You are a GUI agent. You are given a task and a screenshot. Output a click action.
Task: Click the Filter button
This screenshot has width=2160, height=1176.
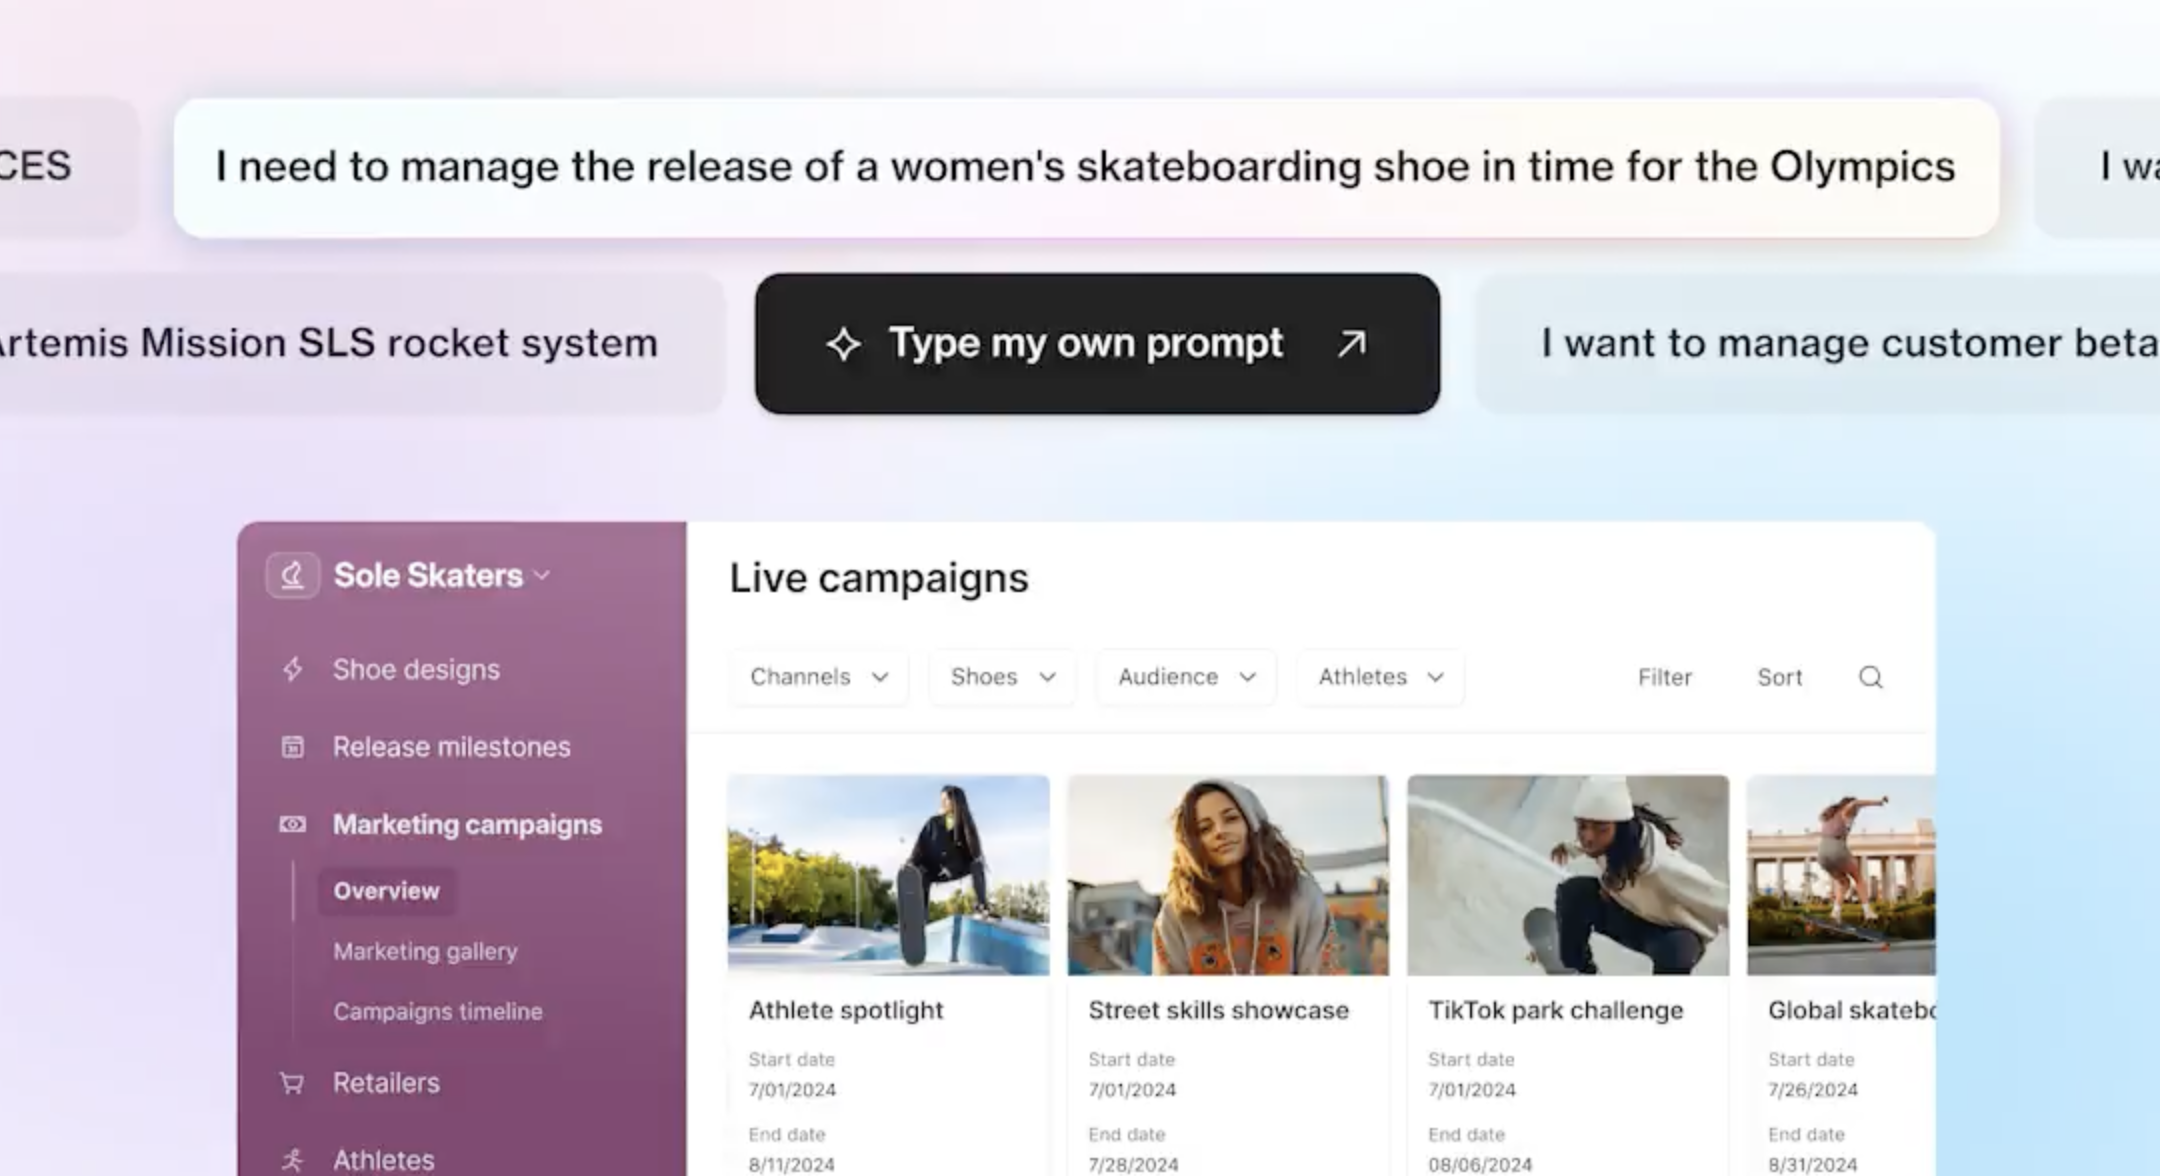pyautogui.click(x=1664, y=678)
